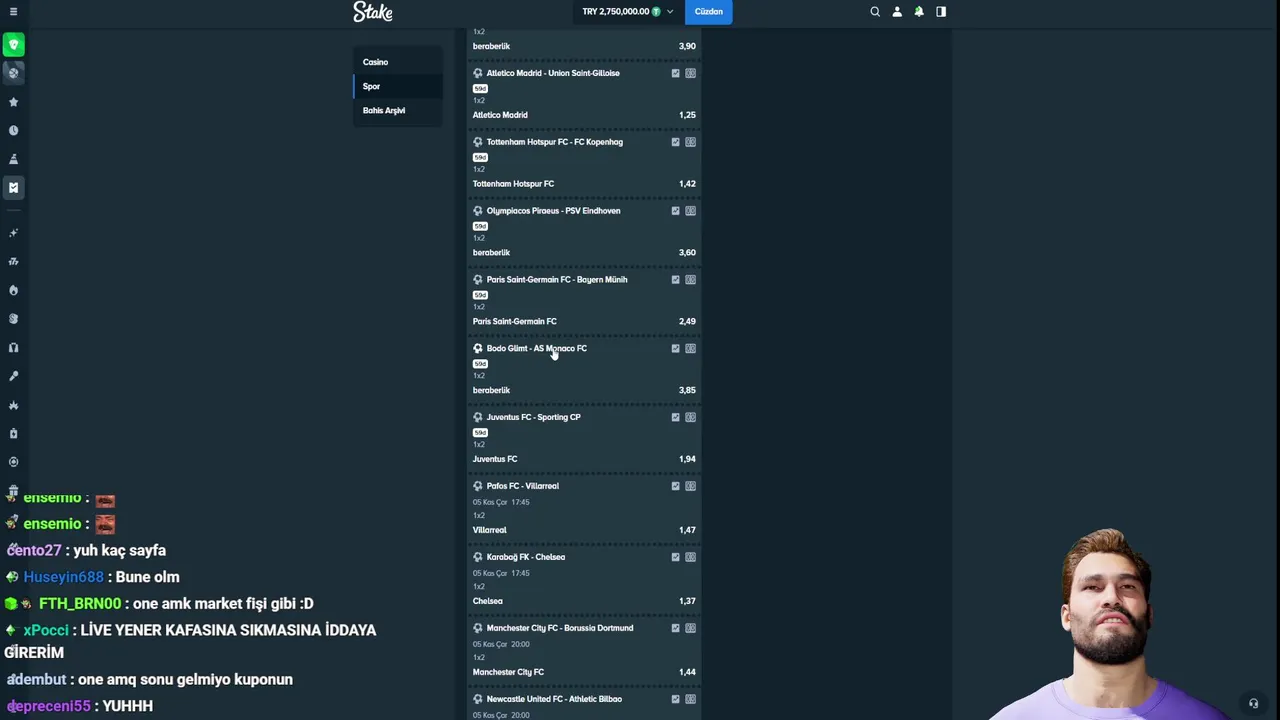Open Olympiacos Piraeus - PSV Eindhoven match
Image resolution: width=1280 pixels, height=720 pixels.
click(553, 211)
